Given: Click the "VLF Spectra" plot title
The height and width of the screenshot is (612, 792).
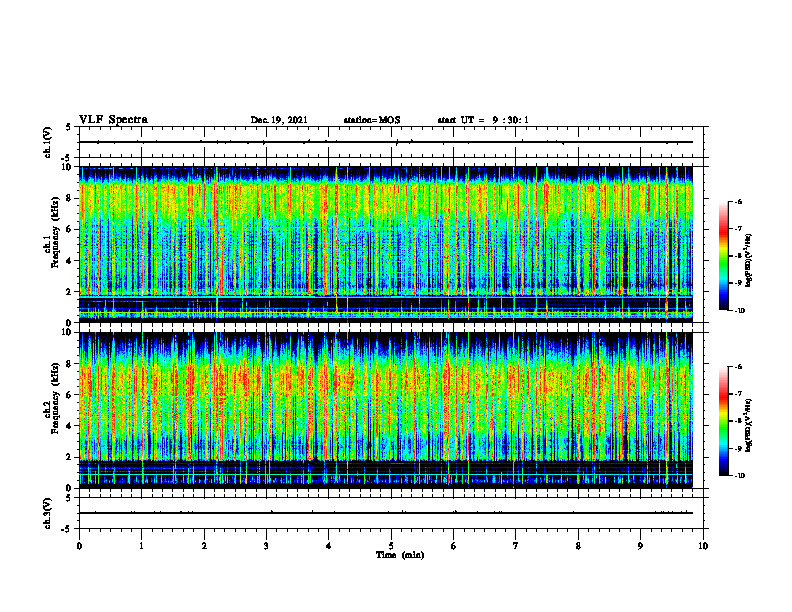Looking at the screenshot, I should tap(113, 120).
